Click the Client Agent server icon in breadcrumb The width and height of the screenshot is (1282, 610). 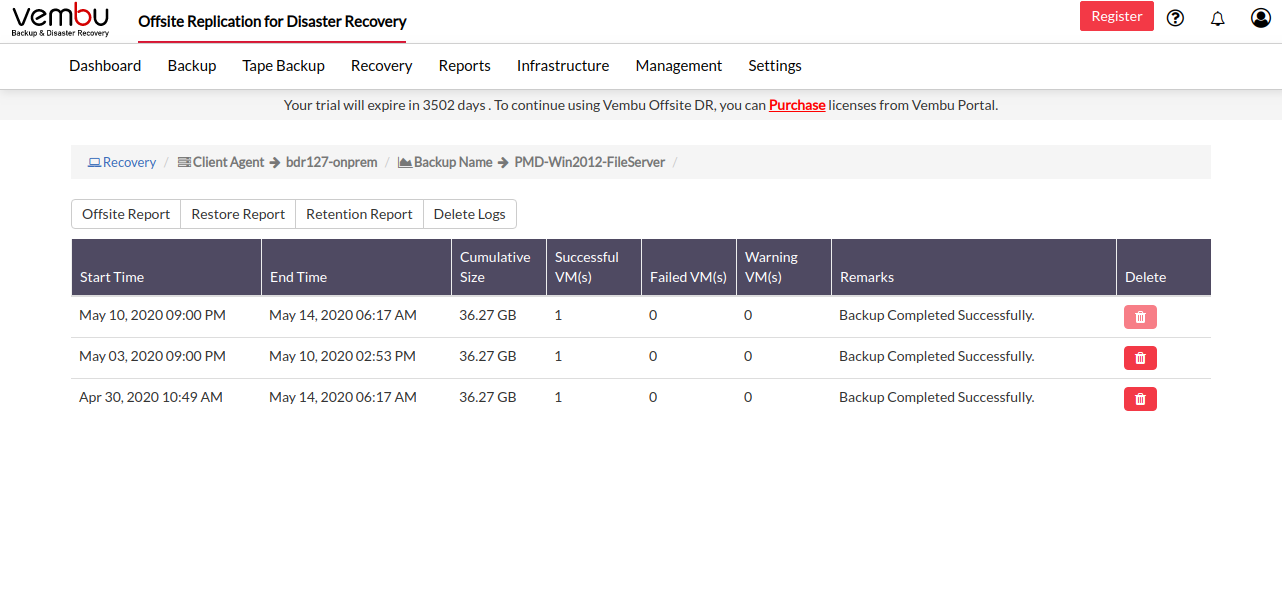[184, 162]
